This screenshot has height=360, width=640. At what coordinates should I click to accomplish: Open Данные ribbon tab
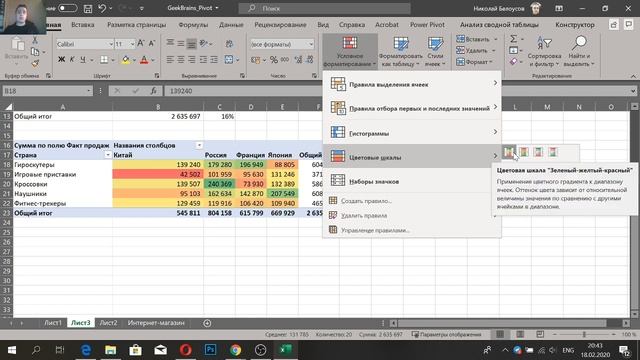231,24
